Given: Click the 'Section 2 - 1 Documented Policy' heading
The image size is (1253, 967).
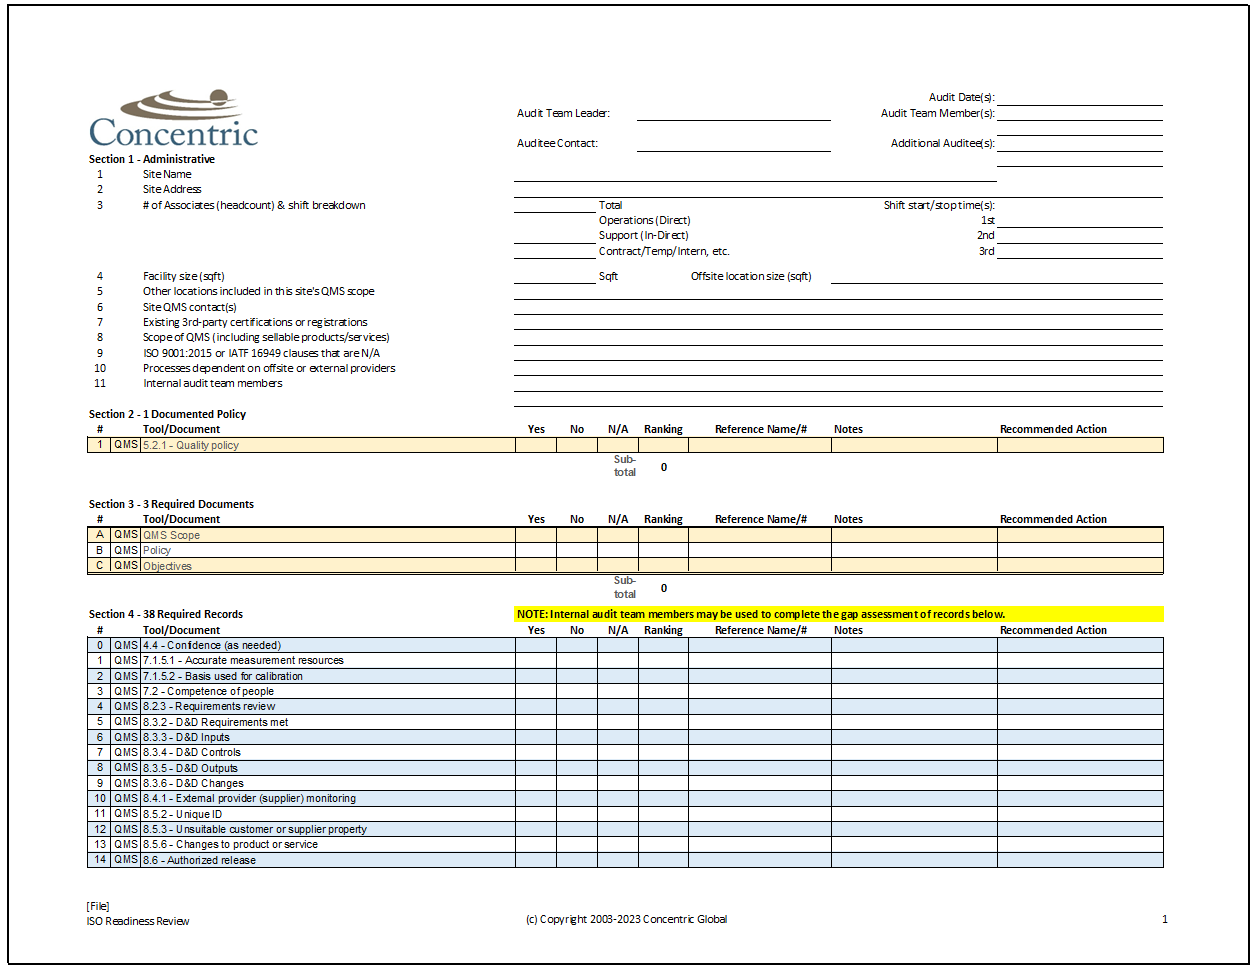Looking at the screenshot, I should click(x=167, y=414).
